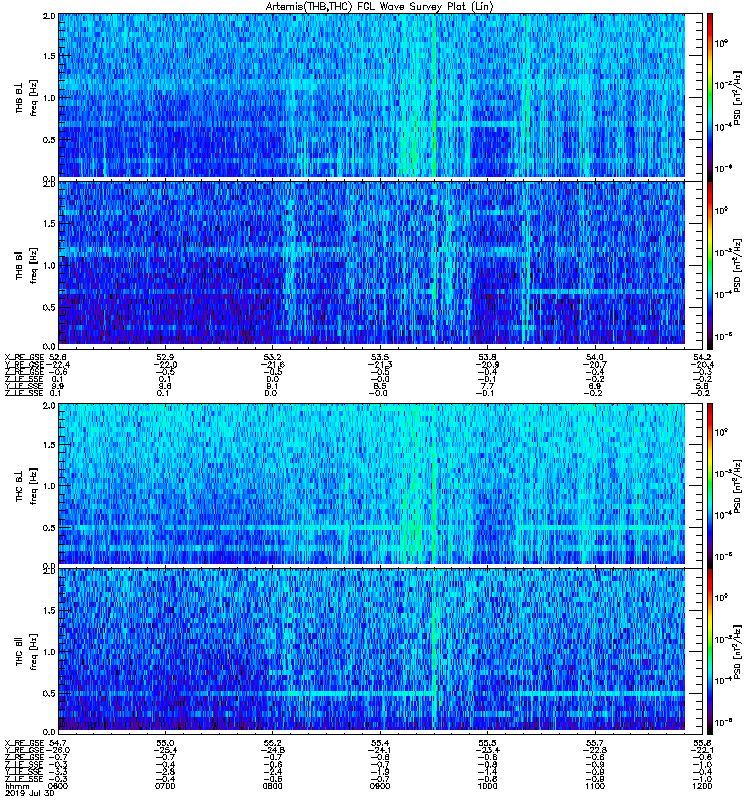Click the 0800 time tick label

(x=272, y=786)
